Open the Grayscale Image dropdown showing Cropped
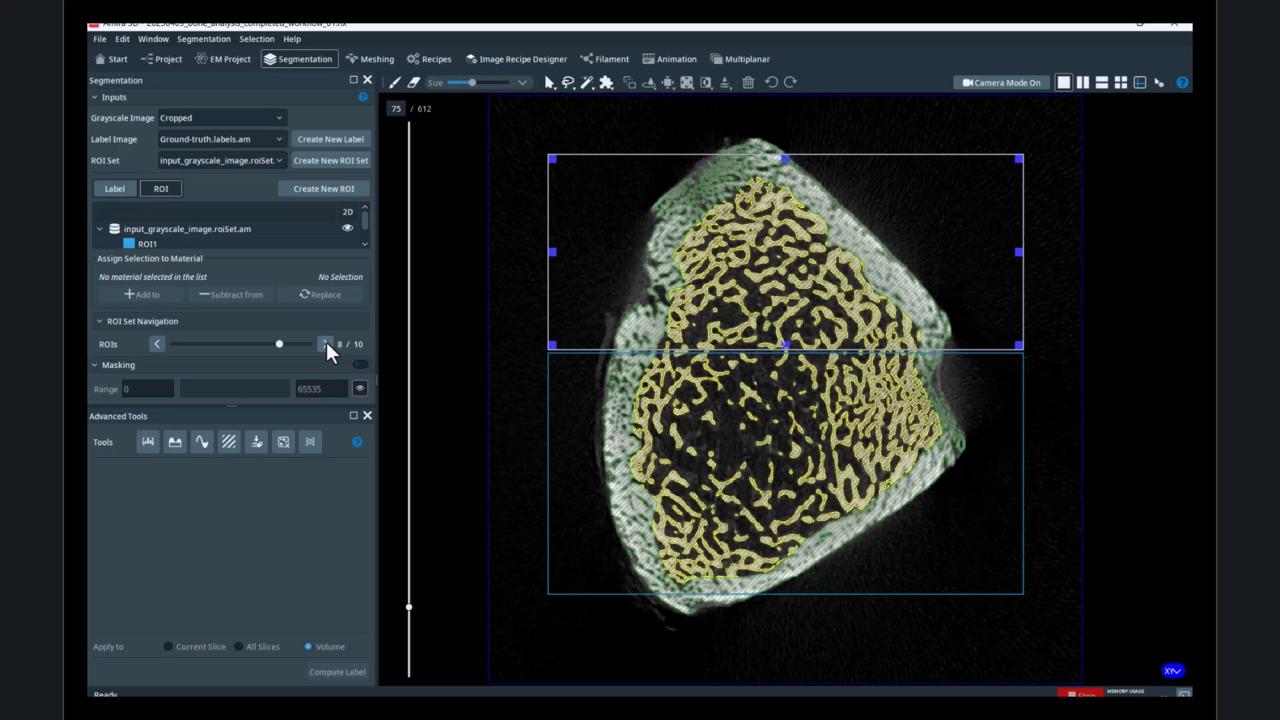Screen dimensions: 1280x720 221,118
